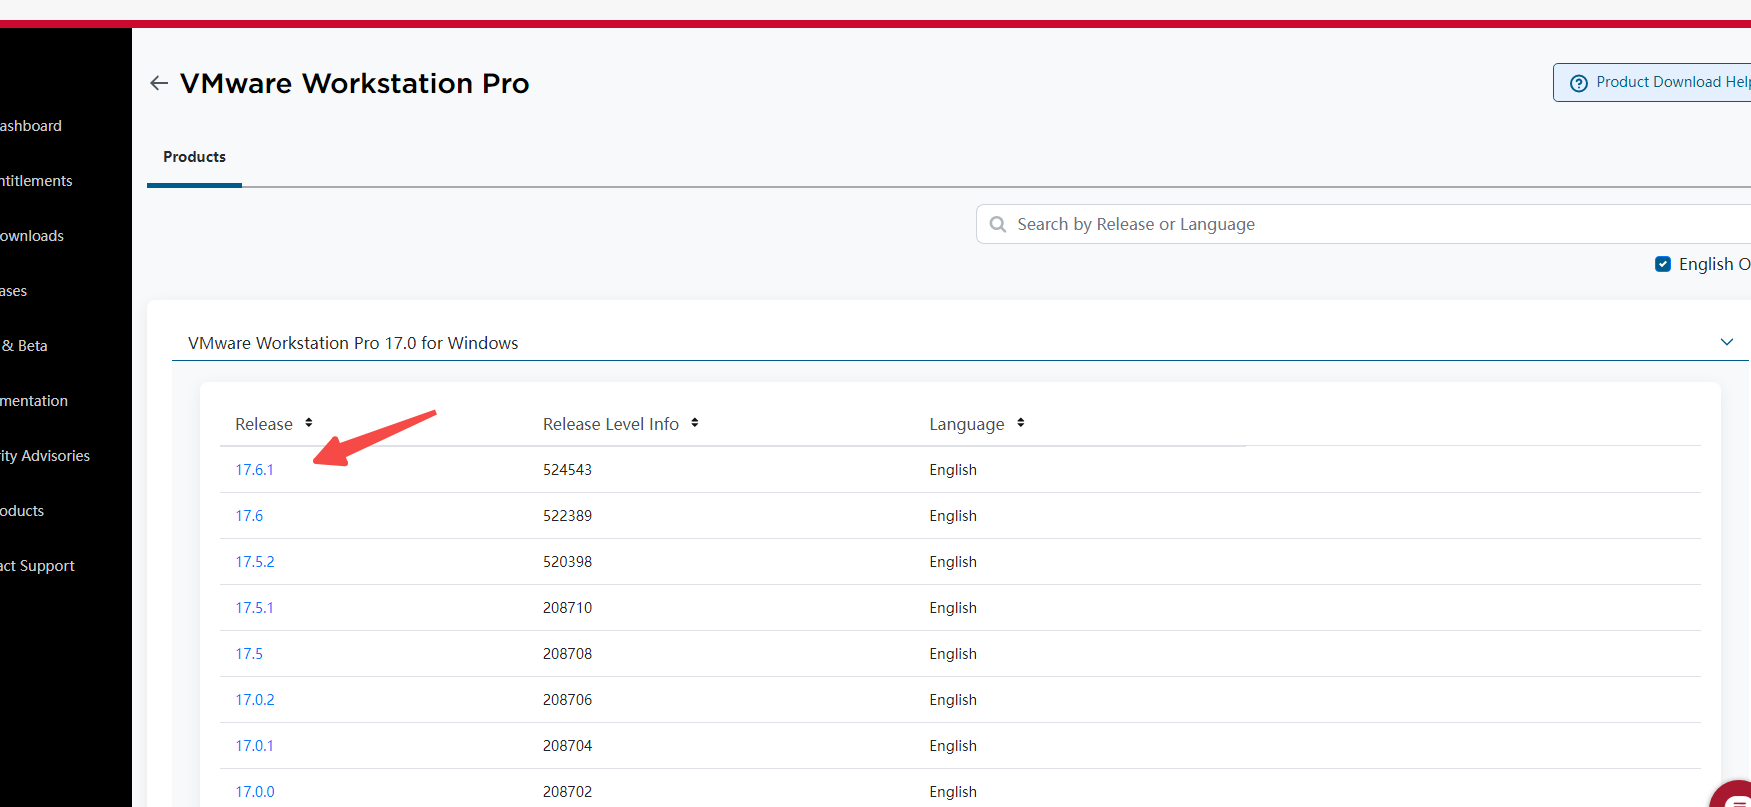Image resolution: width=1751 pixels, height=807 pixels.
Task: Select build number 208710
Action: click(567, 608)
